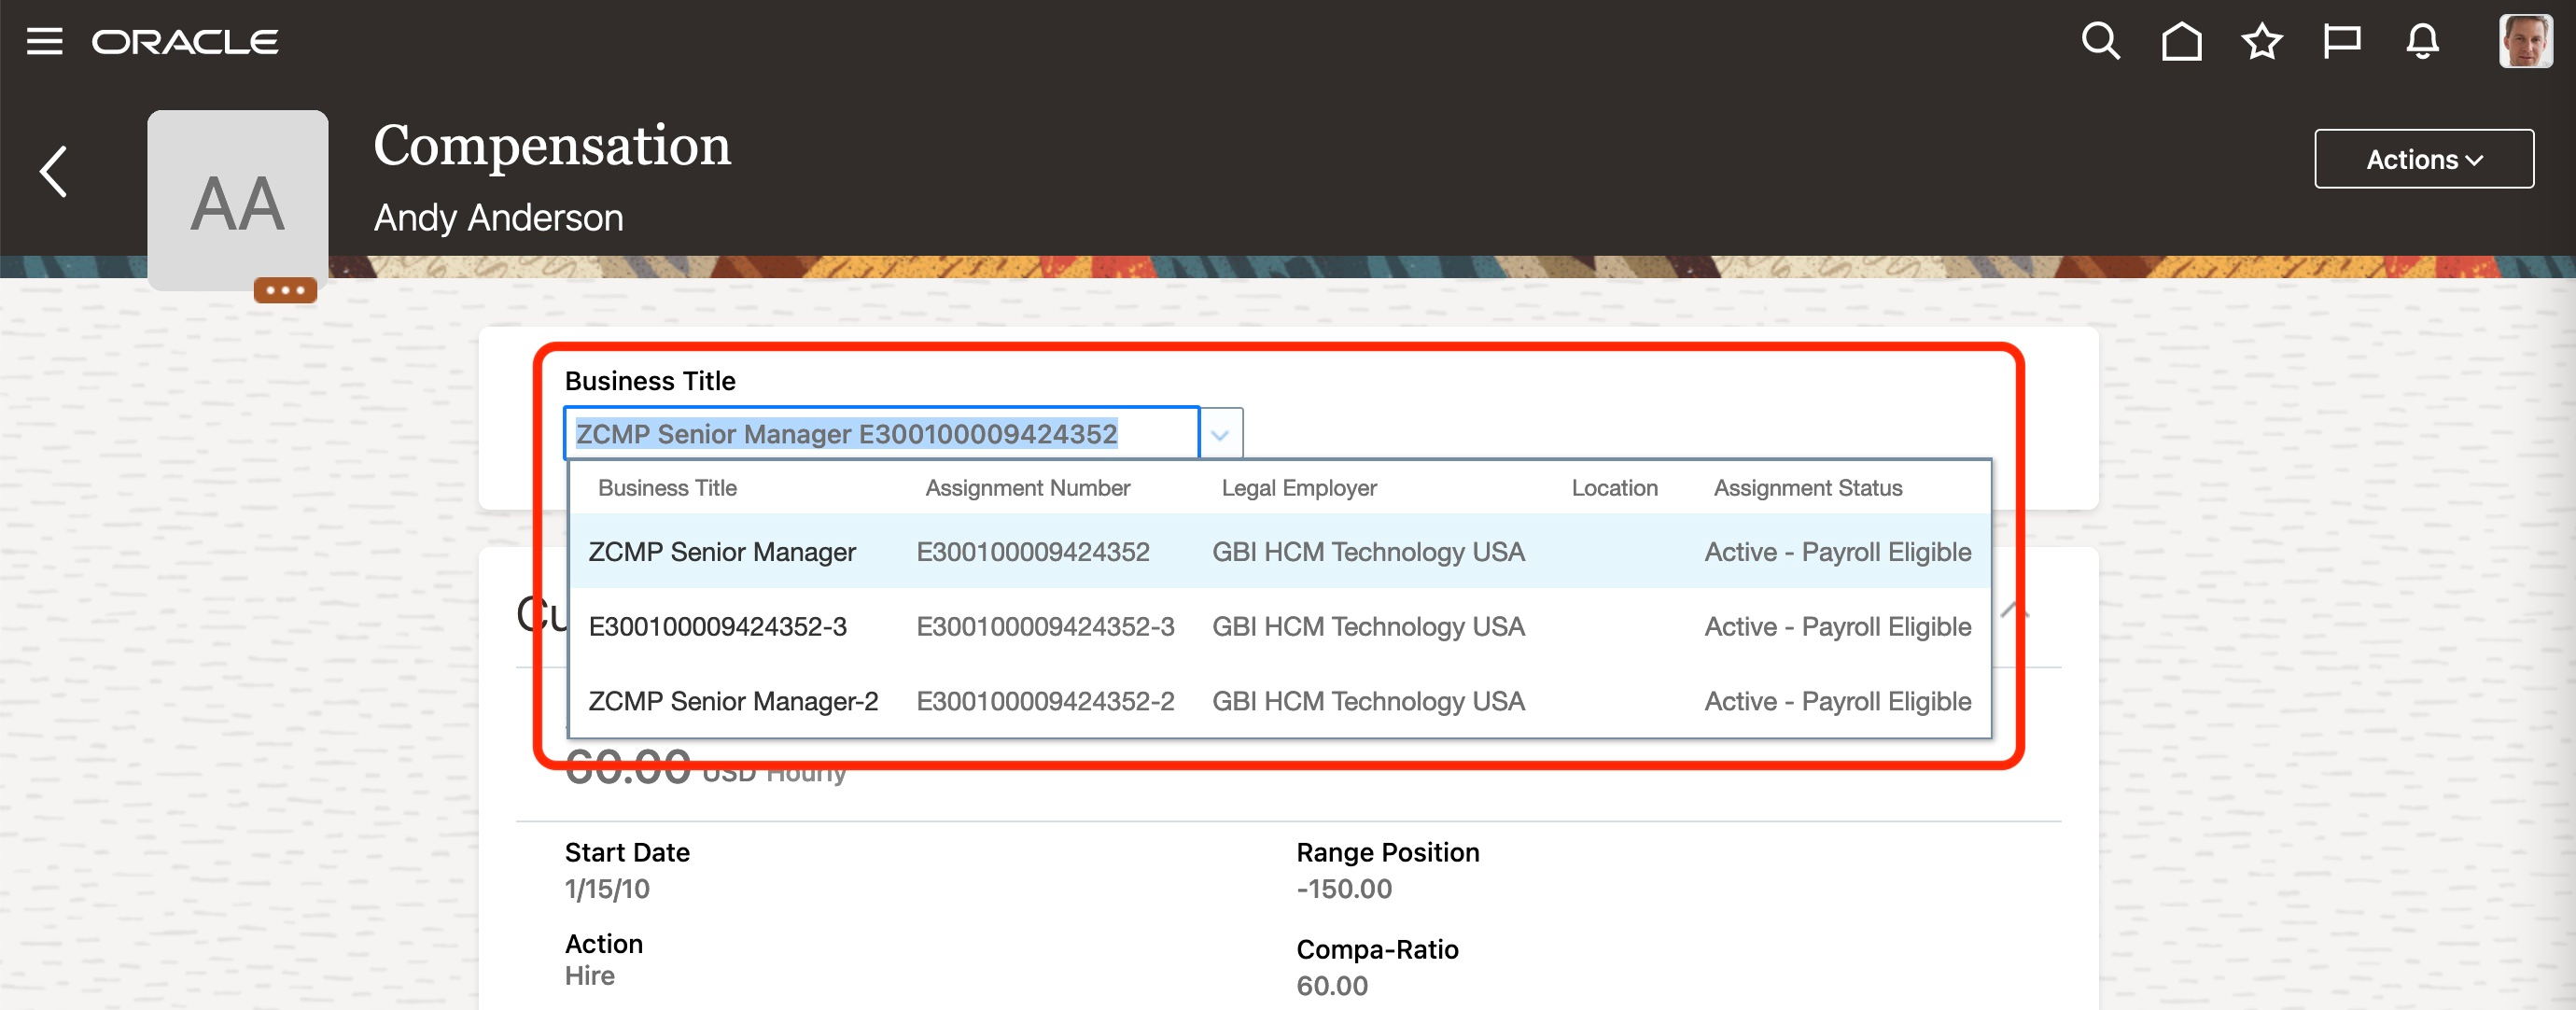Click the search magnifier icon
Image resolution: width=2576 pixels, height=1010 pixels.
tap(2100, 42)
